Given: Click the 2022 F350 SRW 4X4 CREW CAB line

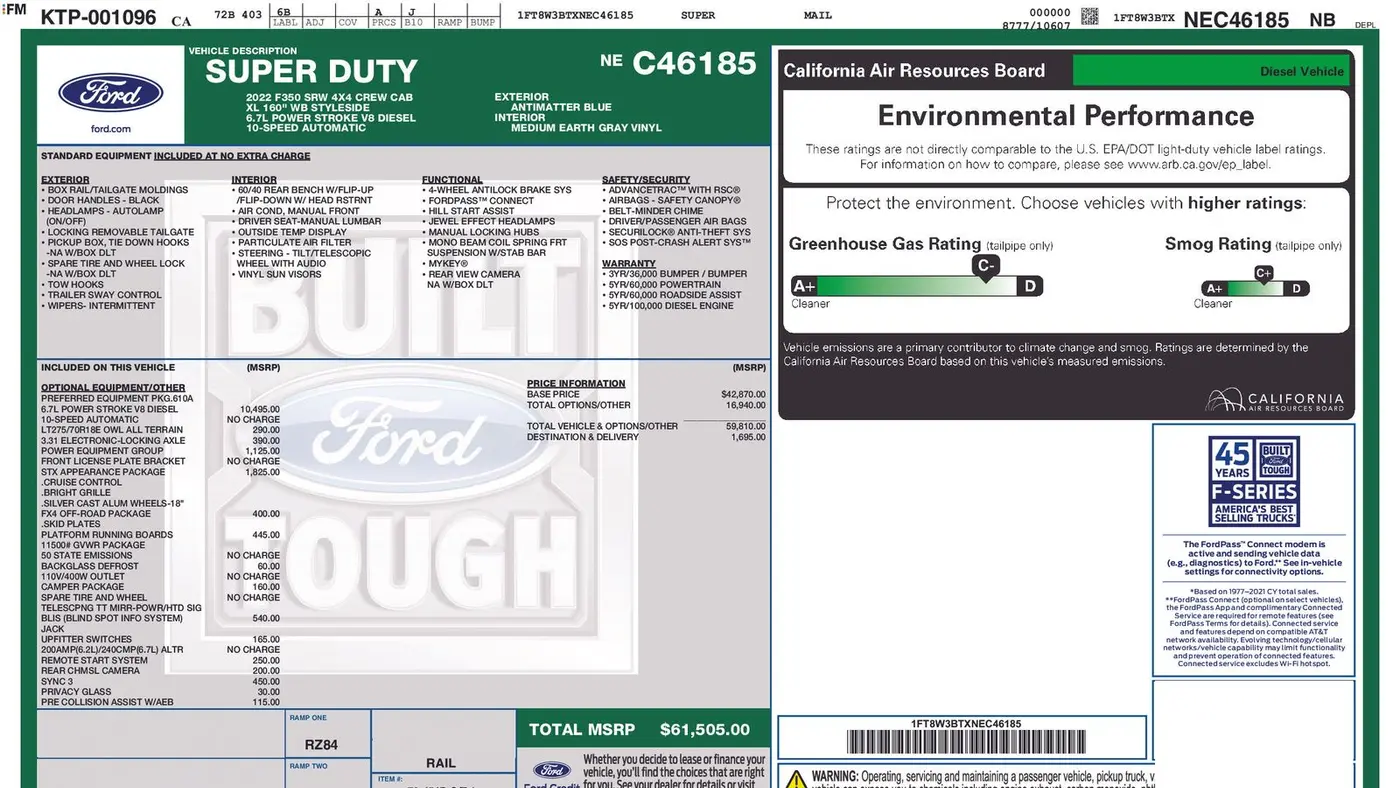Looking at the screenshot, I should point(329,98).
